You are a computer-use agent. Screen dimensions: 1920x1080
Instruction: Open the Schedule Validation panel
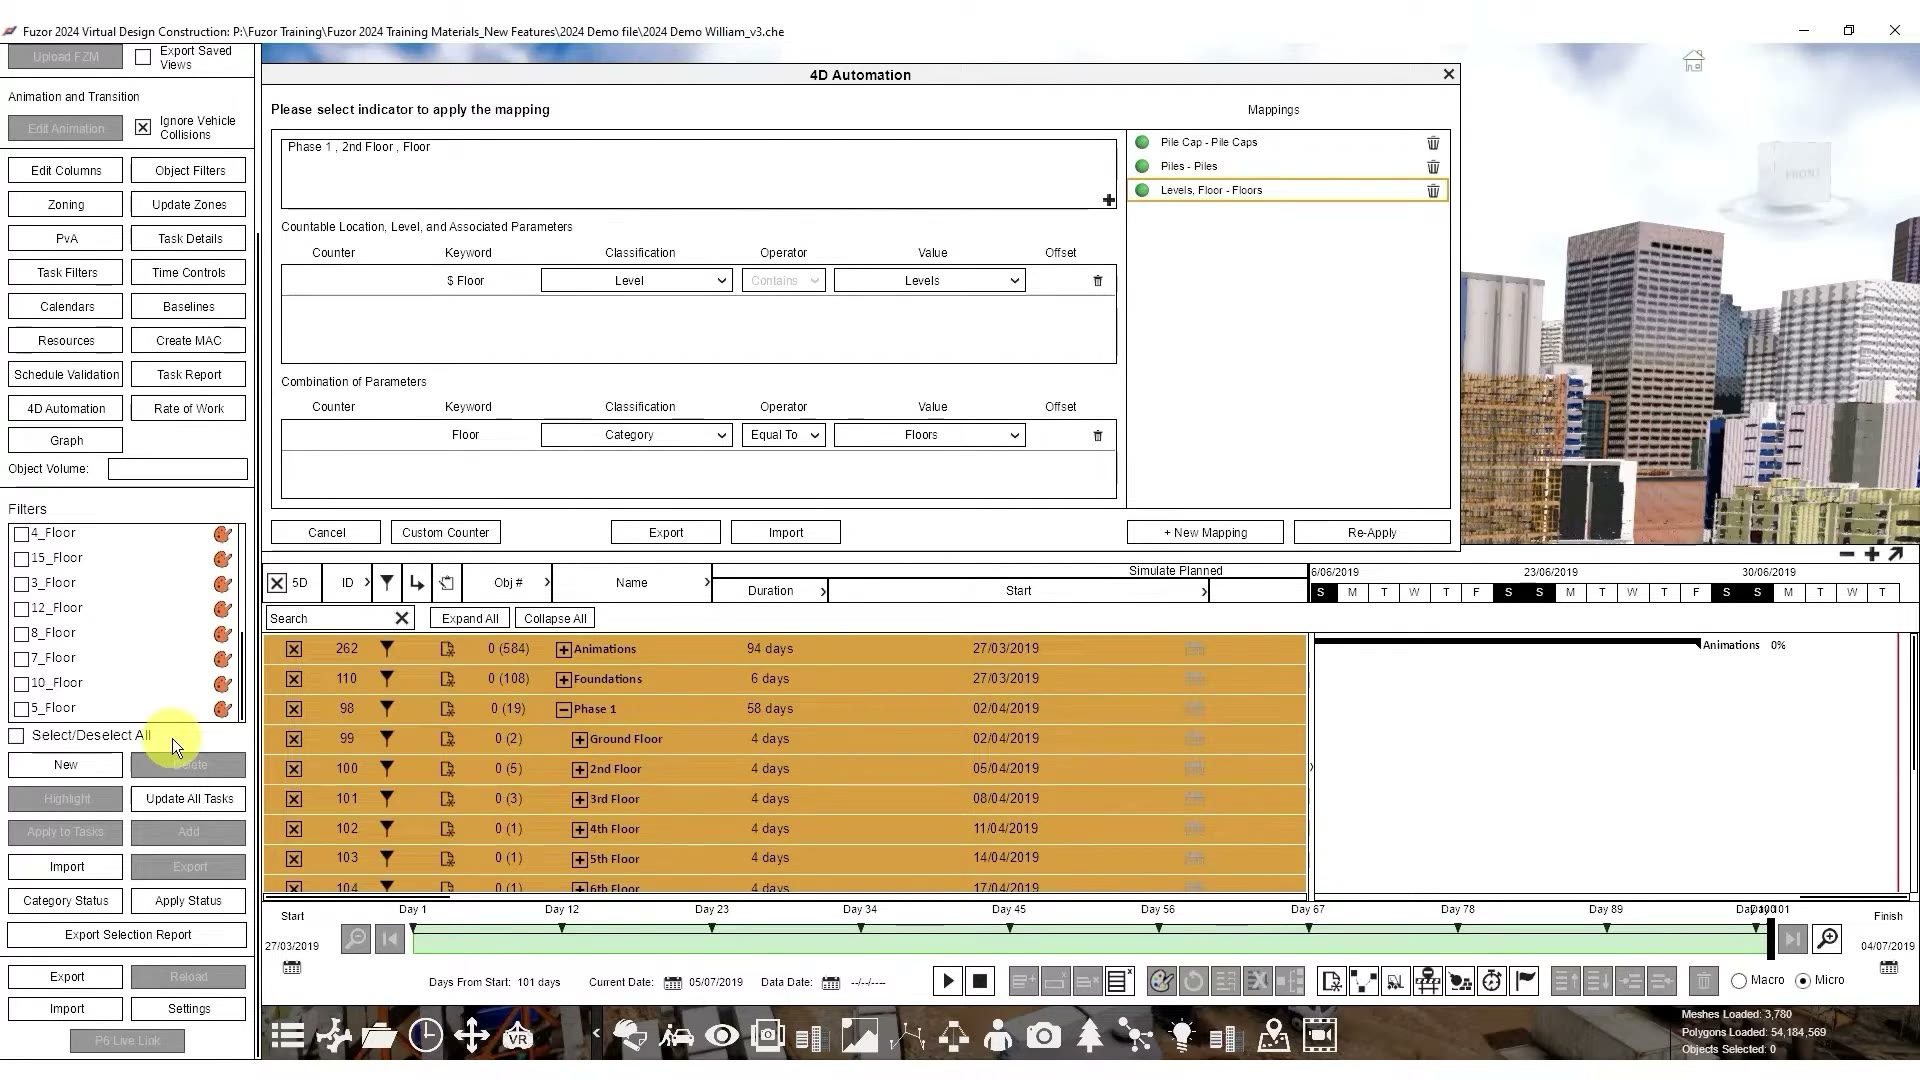[x=66, y=375]
